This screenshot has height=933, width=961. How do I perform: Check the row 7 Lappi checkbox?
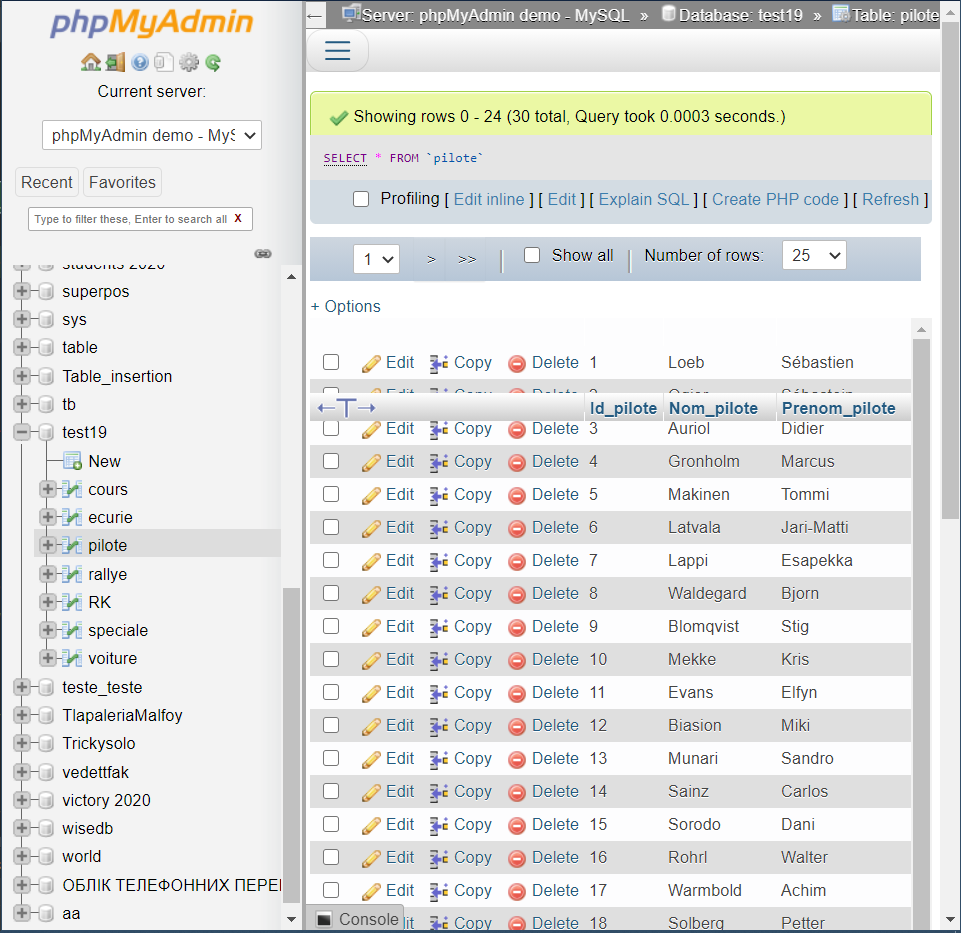coord(331,560)
